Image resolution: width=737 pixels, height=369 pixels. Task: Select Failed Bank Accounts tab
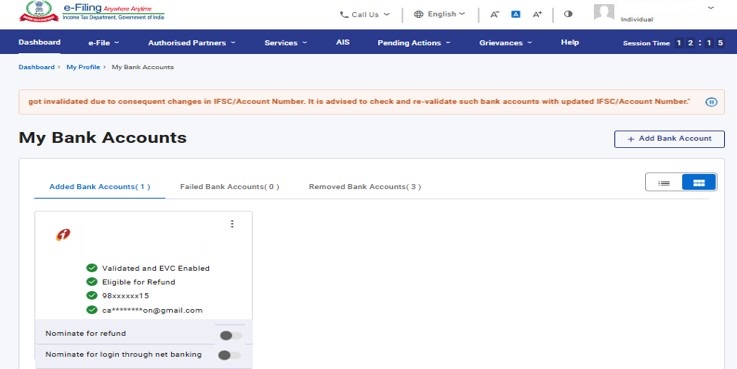[229, 187]
